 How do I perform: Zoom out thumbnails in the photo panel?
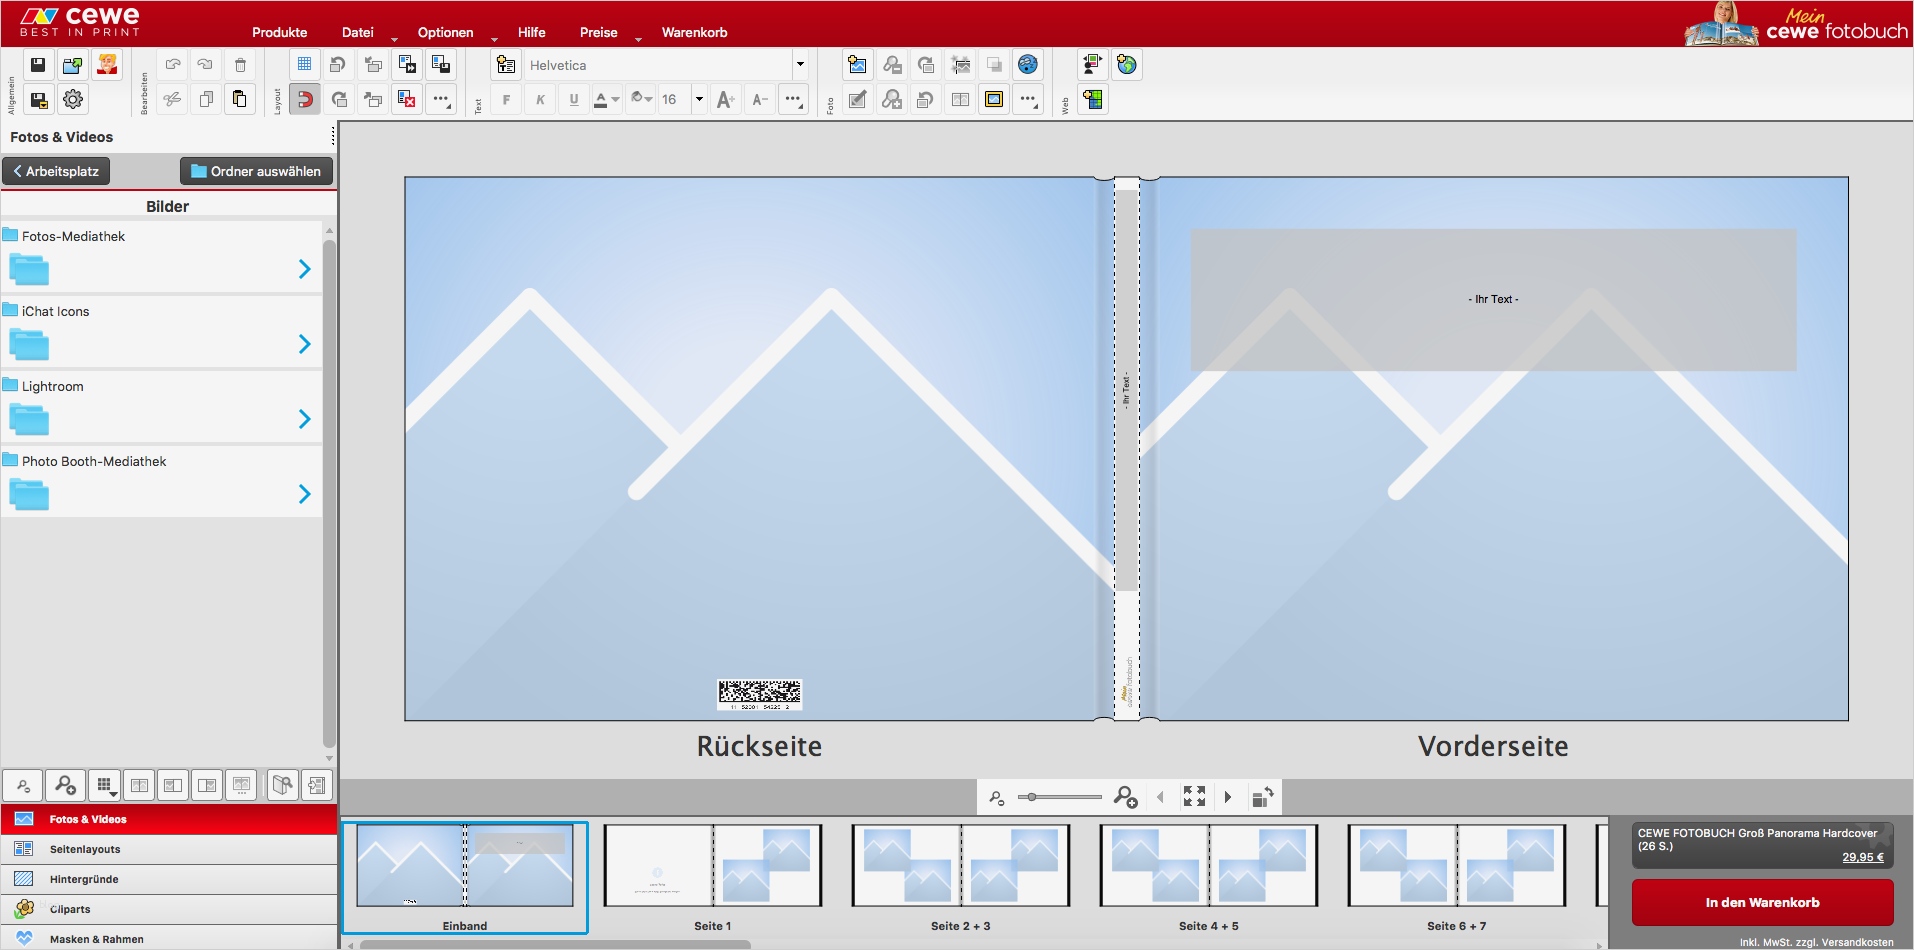[x=23, y=785]
